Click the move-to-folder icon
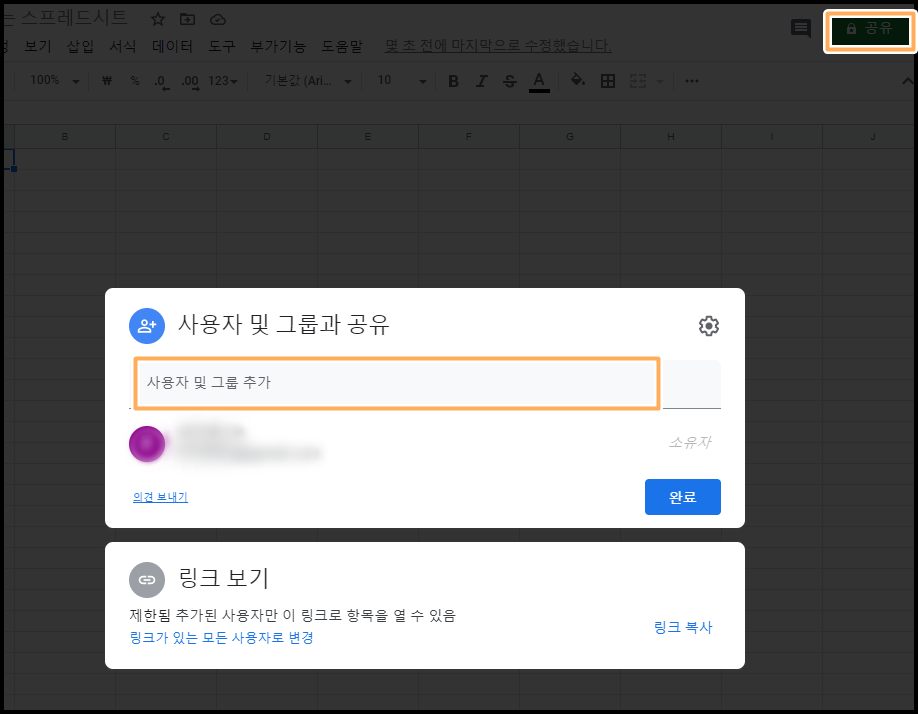 click(187, 19)
